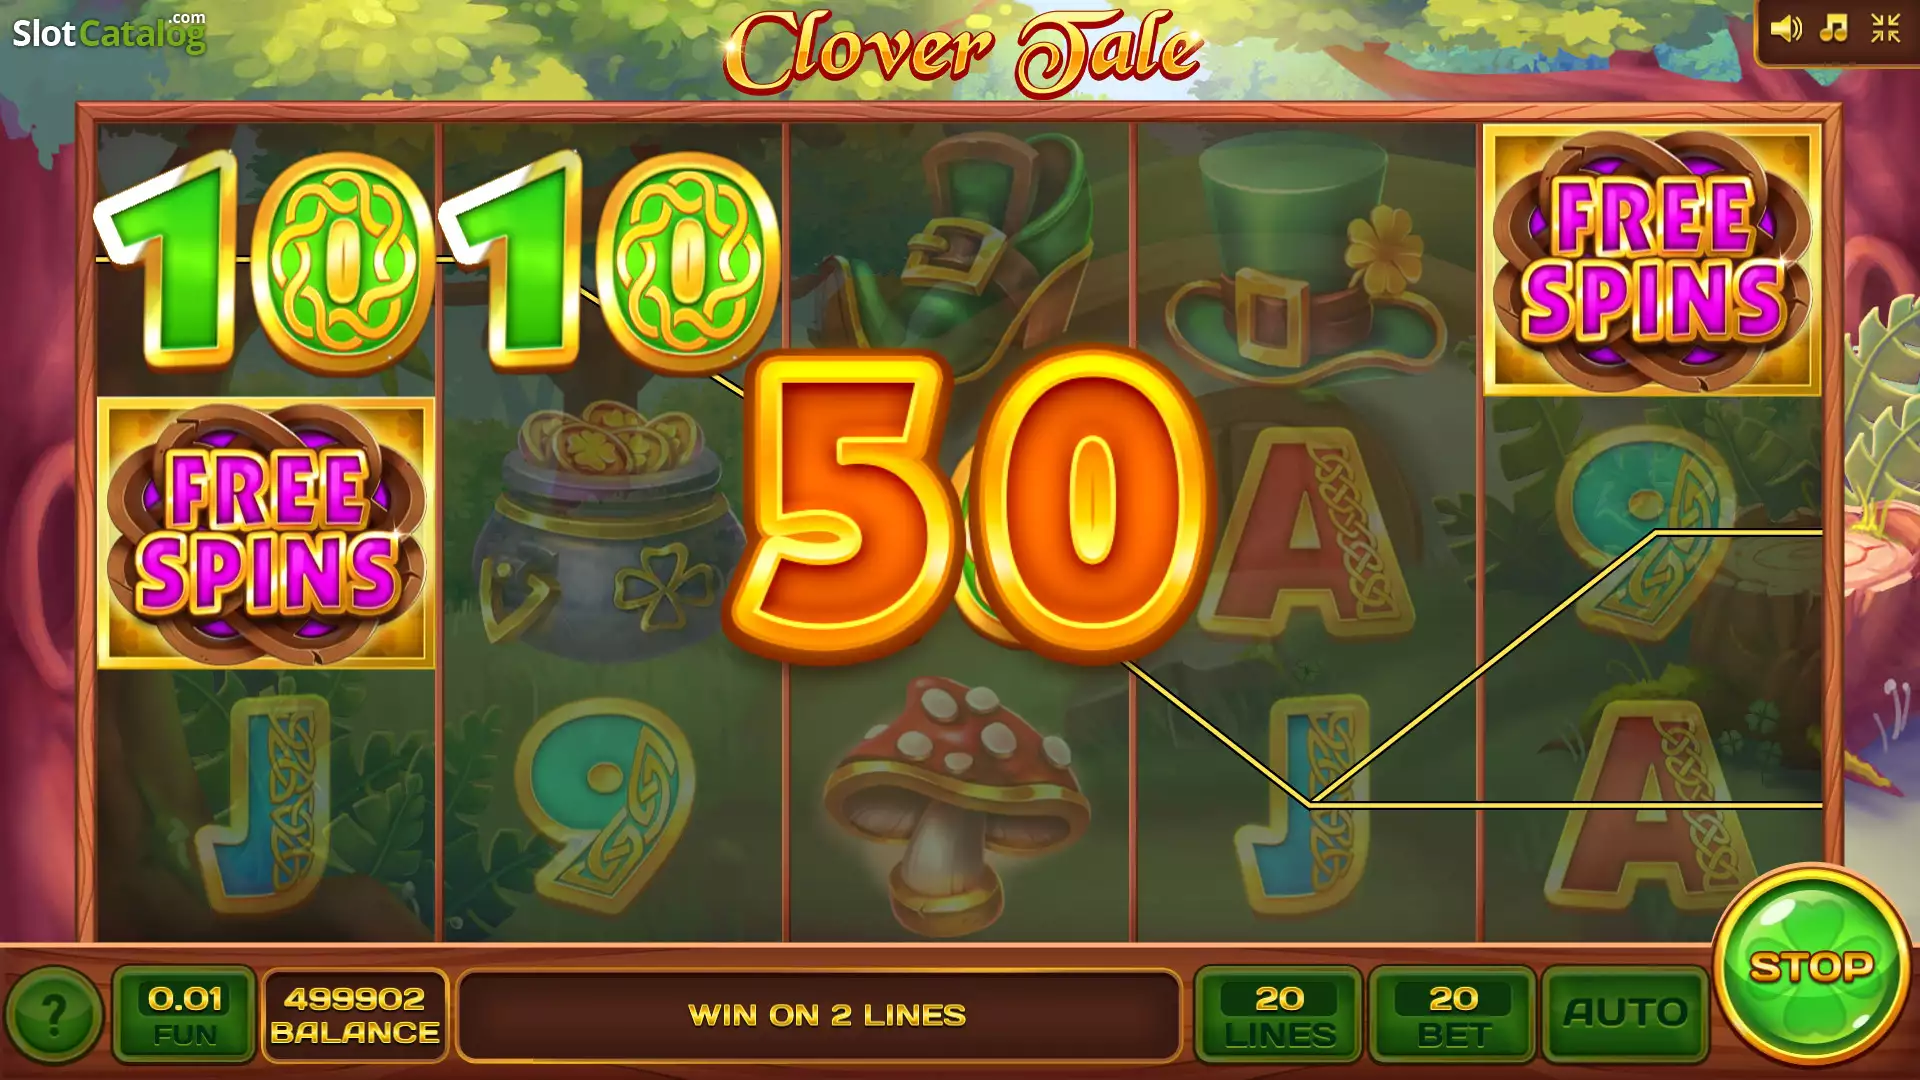Click the 499902 BALANCE display

[x=355, y=1013]
